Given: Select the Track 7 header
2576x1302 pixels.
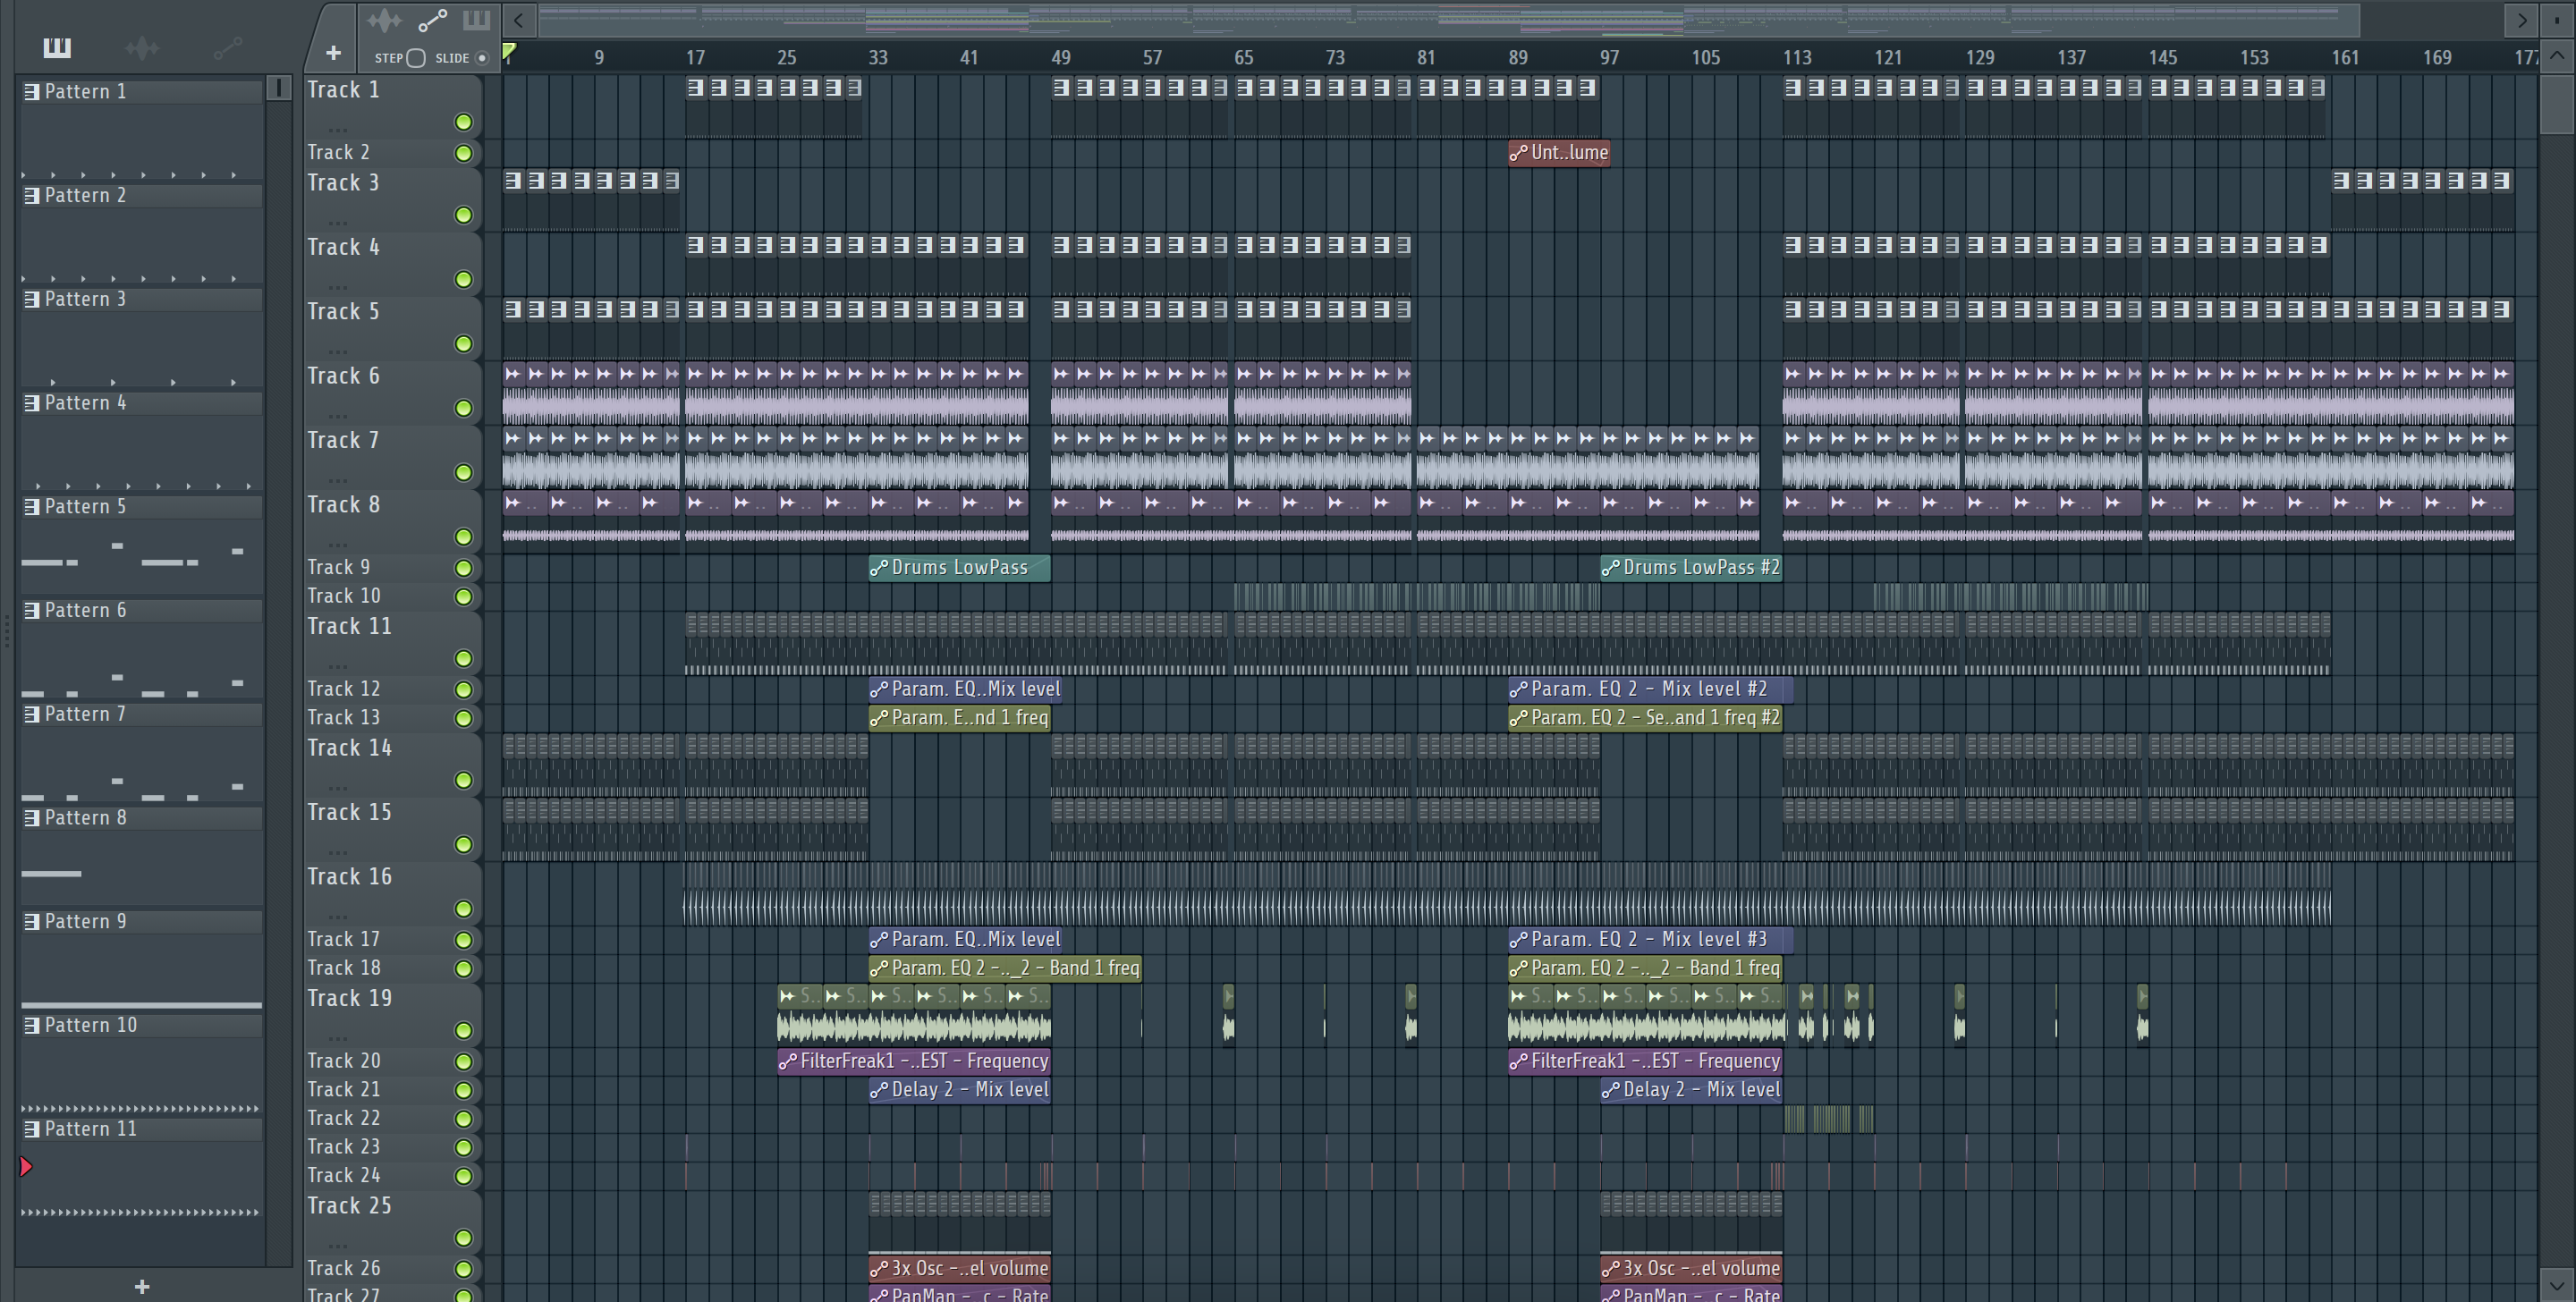Looking at the screenshot, I should point(392,457).
